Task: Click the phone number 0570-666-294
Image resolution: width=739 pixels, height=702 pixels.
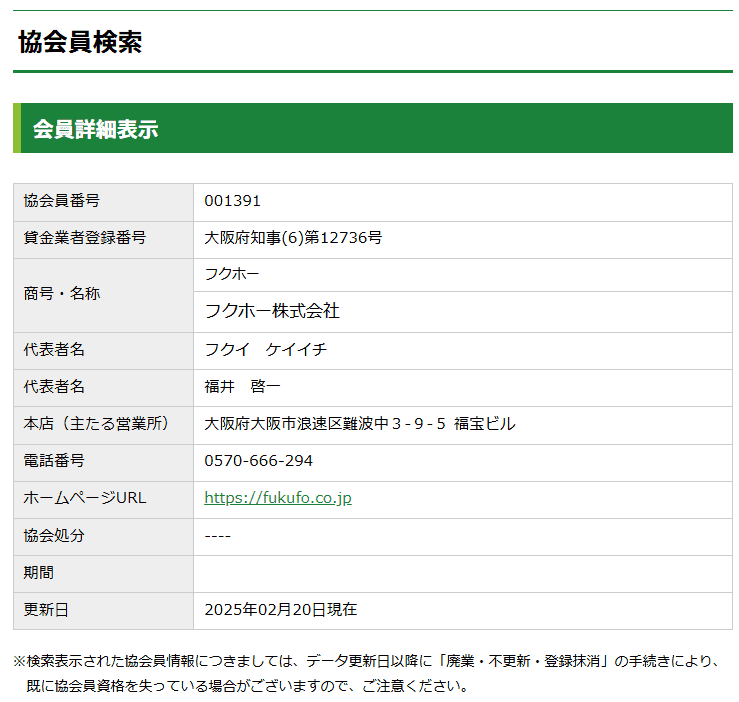Action: tap(258, 461)
